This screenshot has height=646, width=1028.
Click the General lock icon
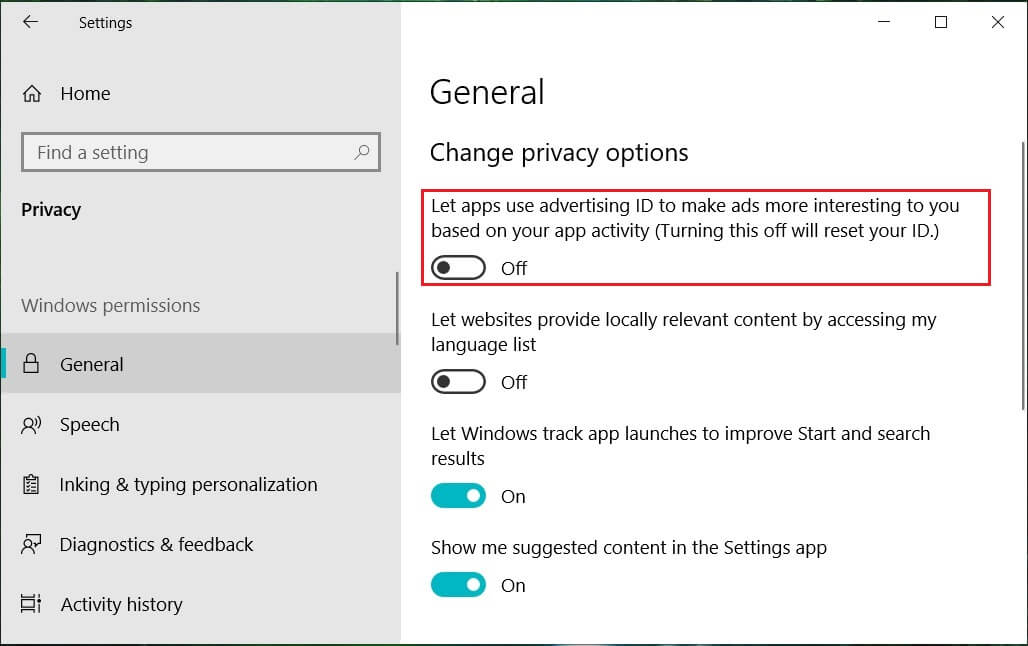[32, 365]
